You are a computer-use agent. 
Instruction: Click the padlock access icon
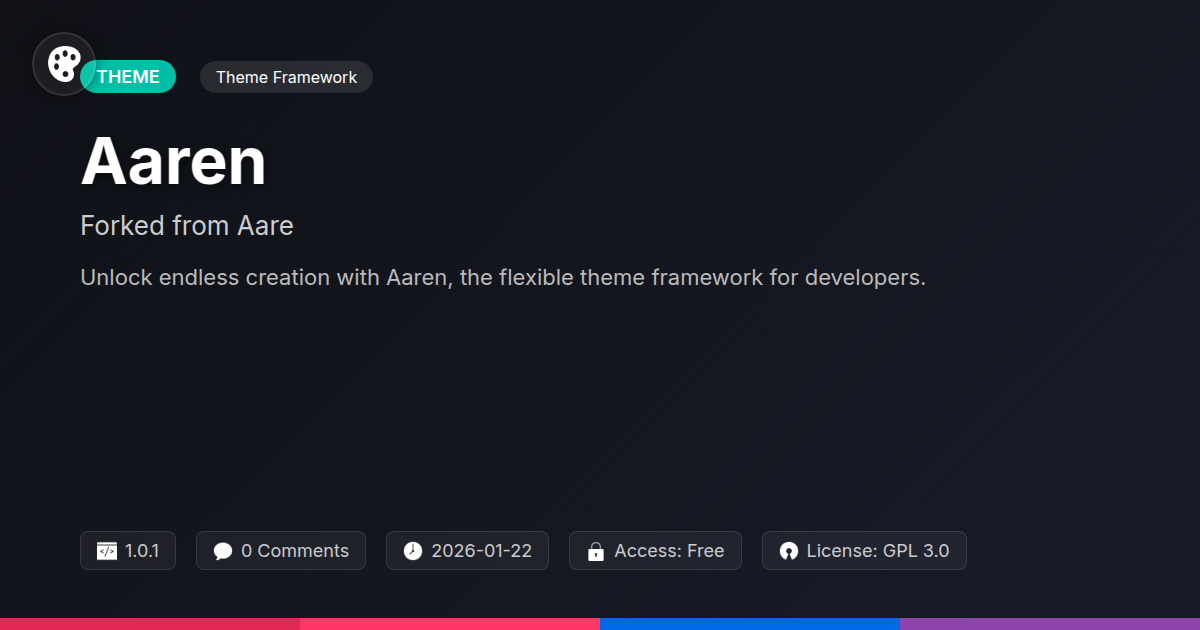tap(596, 551)
